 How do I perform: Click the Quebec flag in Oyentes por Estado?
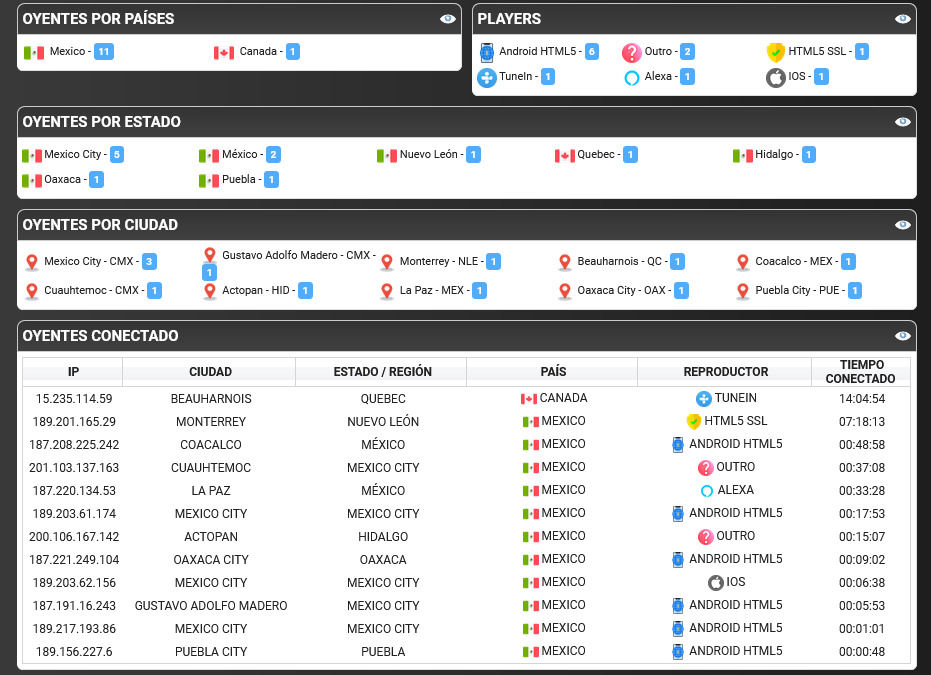point(565,156)
